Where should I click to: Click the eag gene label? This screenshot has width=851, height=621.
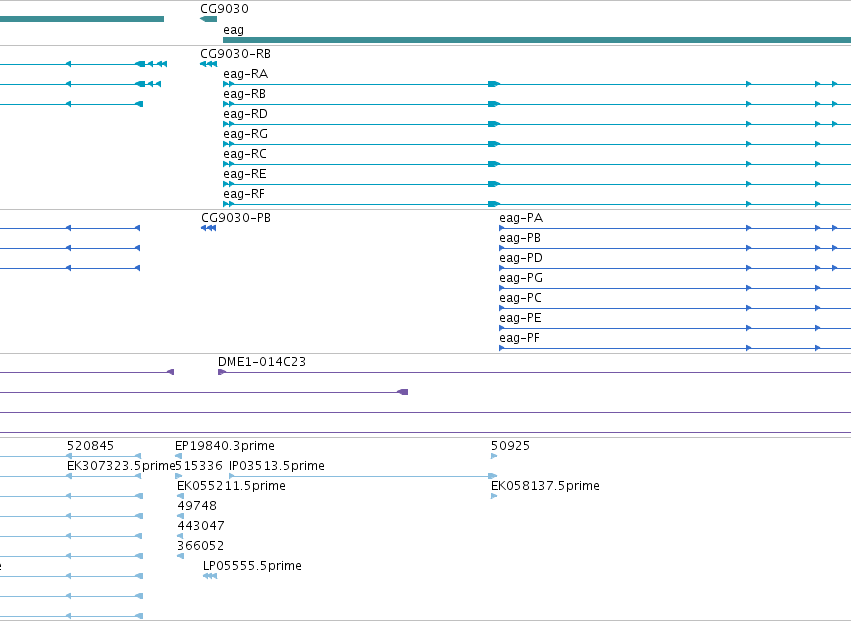[x=233, y=30]
